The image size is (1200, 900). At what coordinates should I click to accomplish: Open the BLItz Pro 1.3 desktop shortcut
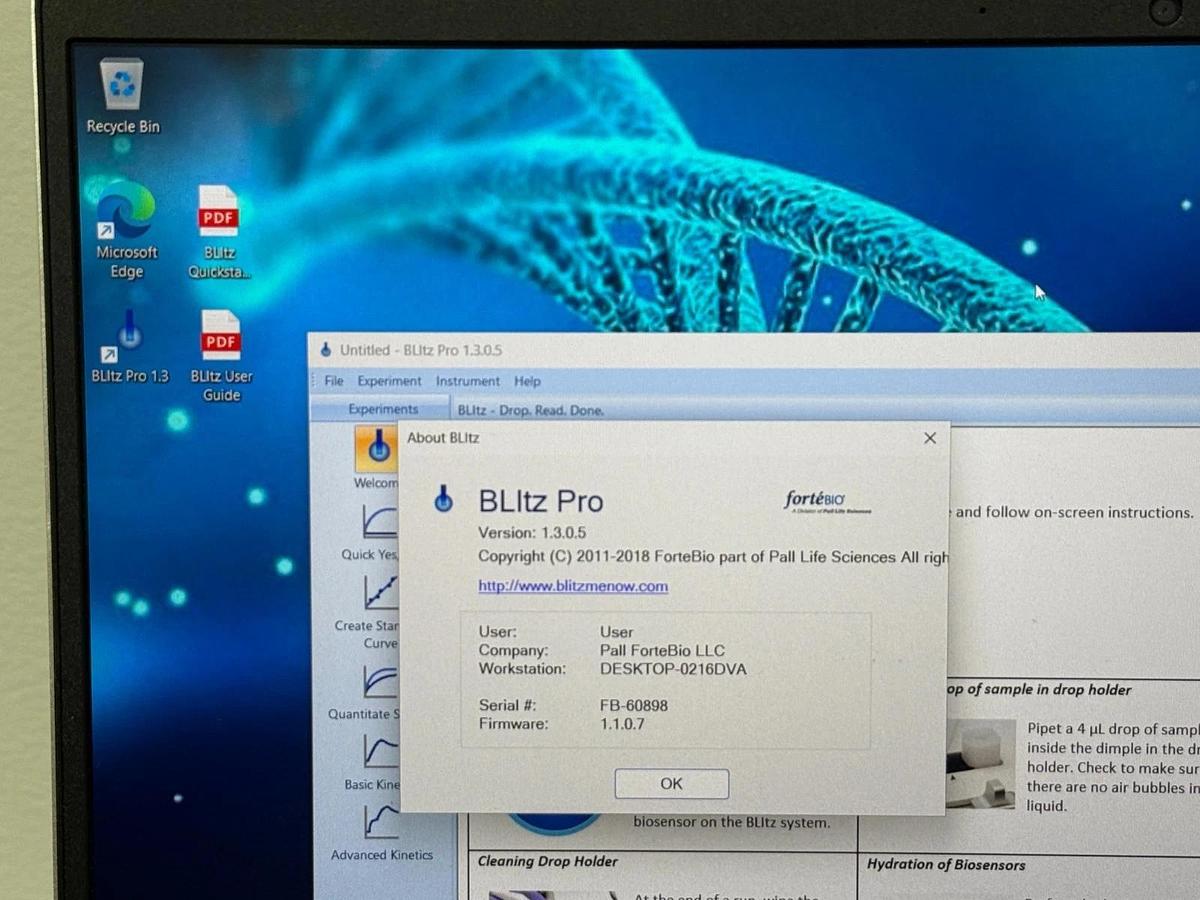click(130, 346)
